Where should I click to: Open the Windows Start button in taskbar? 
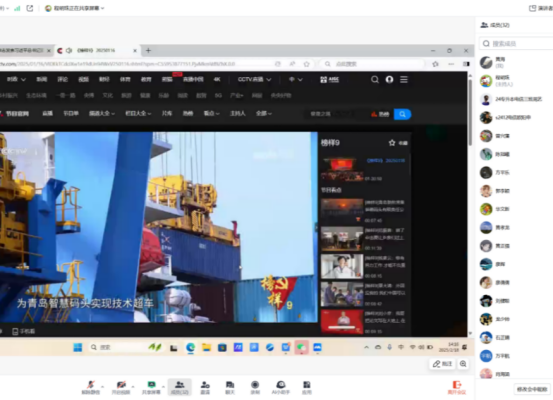pyautogui.click(x=78, y=347)
